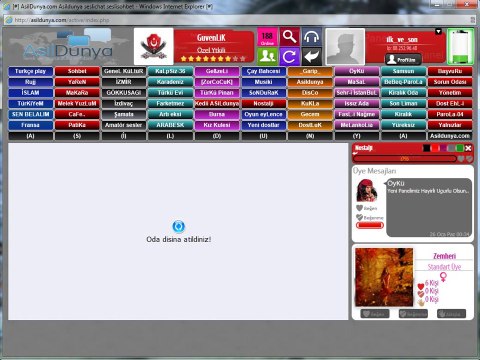
Task: Click the red heart next to 6 Kişi
Action: (421, 286)
